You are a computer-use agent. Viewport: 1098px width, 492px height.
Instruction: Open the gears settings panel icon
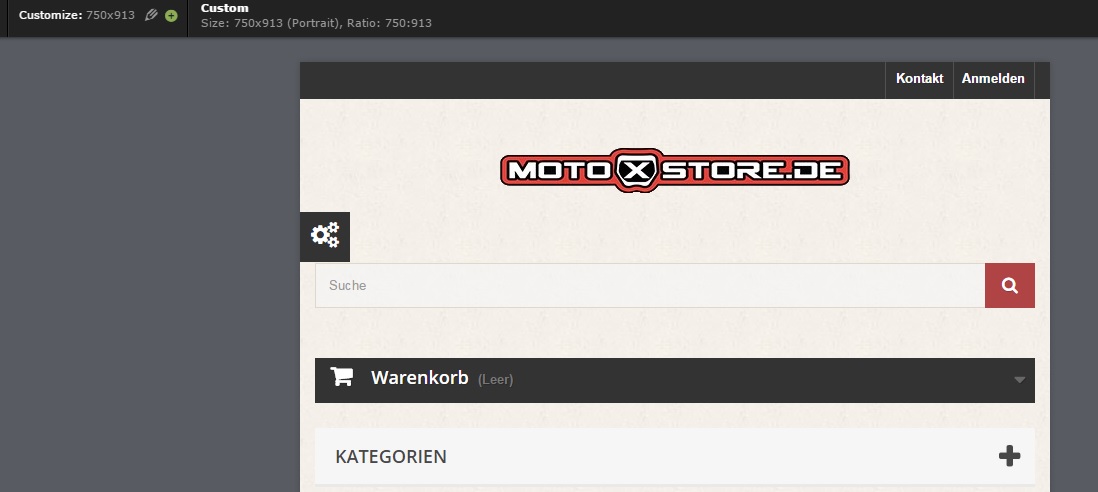point(325,237)
